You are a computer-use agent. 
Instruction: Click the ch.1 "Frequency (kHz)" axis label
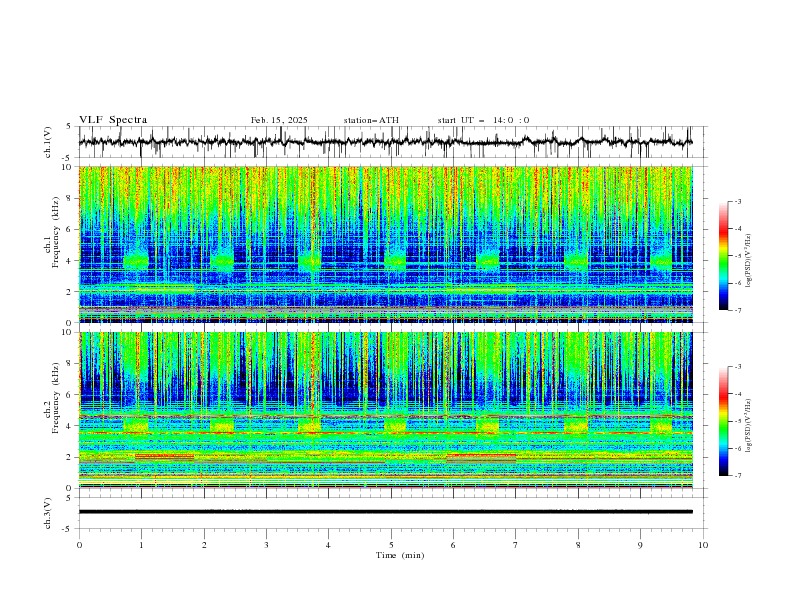tap(56, 233)
